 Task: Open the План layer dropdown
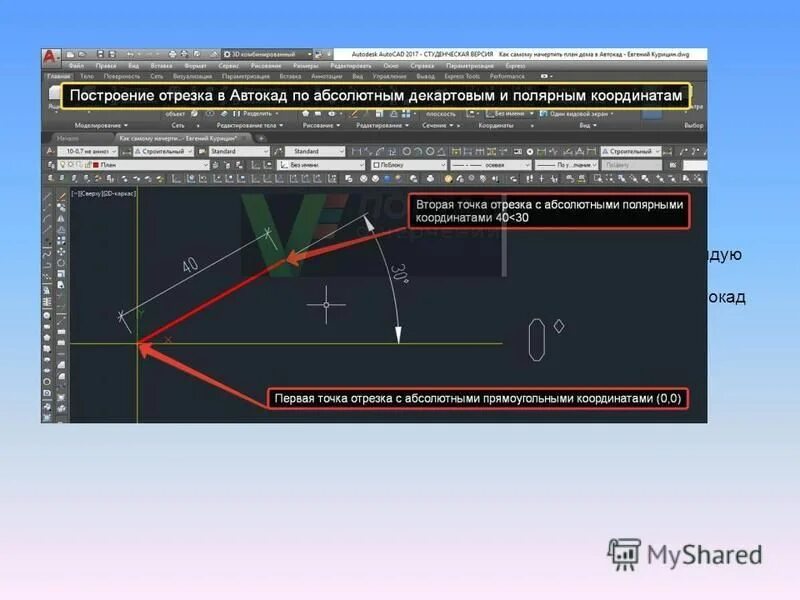pos(134,165)
